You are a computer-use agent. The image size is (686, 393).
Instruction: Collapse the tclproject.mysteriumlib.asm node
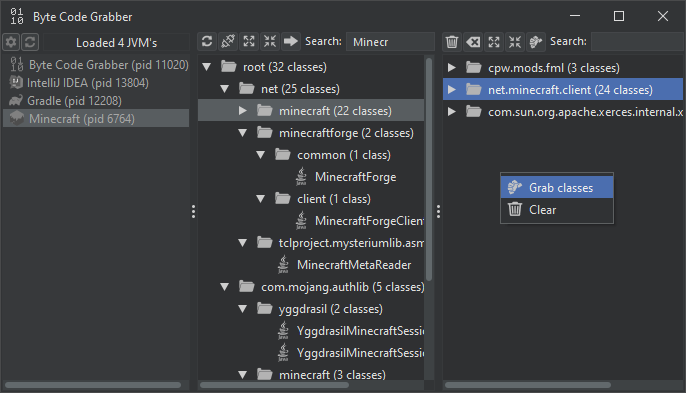click(x=243, y=243)
